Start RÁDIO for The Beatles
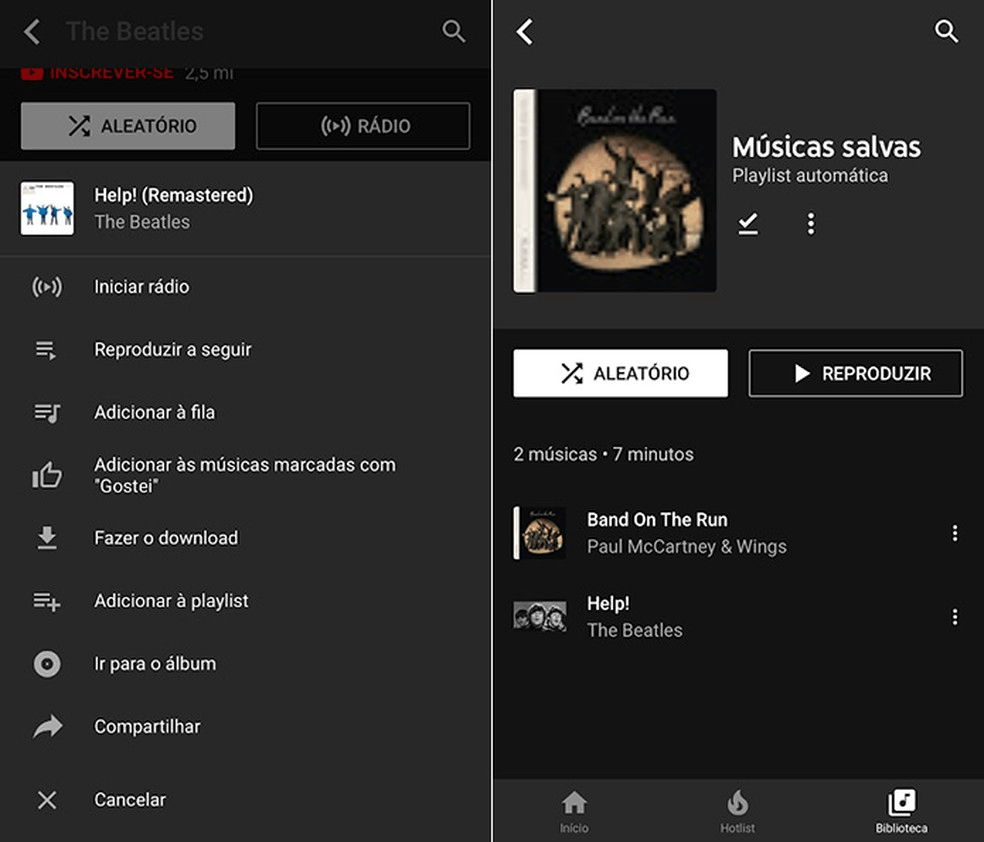The image size is (984, 842). tap(362, 125)
